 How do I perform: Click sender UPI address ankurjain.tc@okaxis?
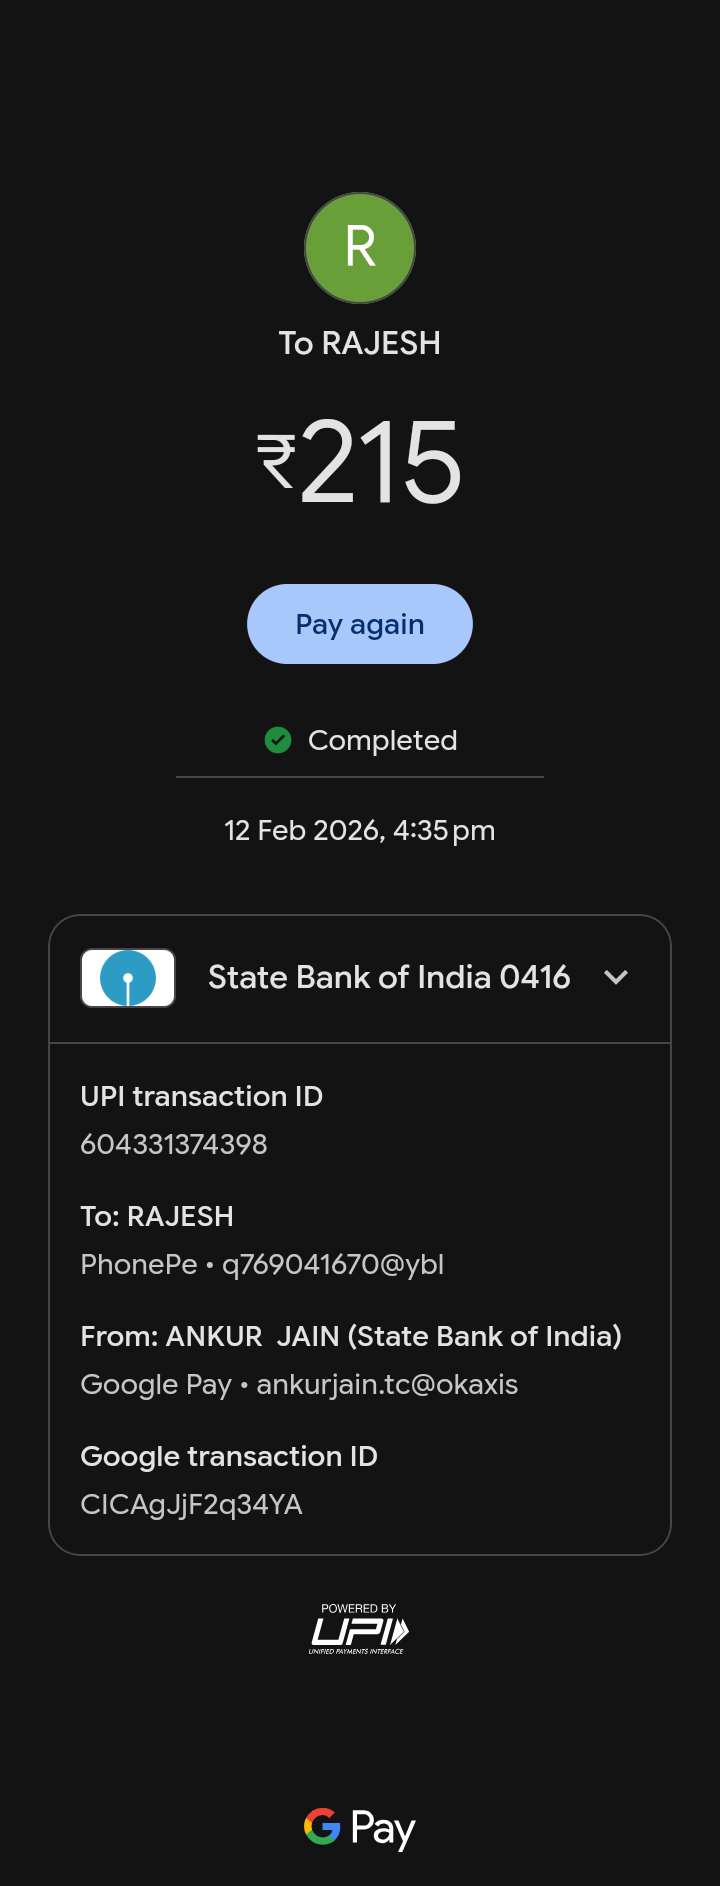(x=387, y=1384)
